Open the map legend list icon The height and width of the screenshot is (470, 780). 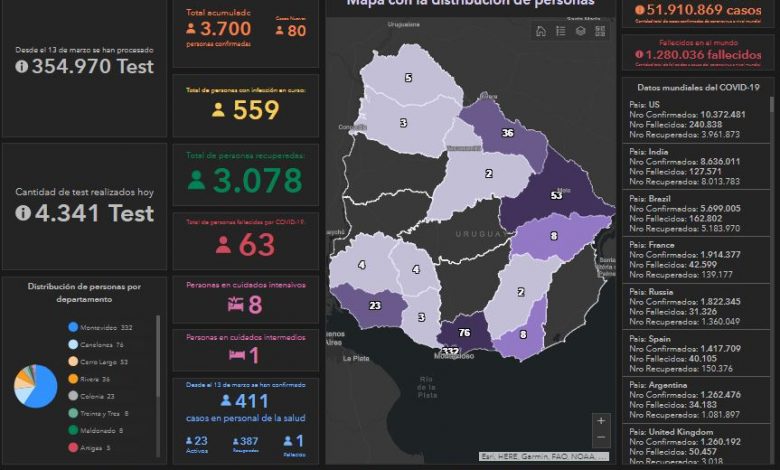[560, 31]
